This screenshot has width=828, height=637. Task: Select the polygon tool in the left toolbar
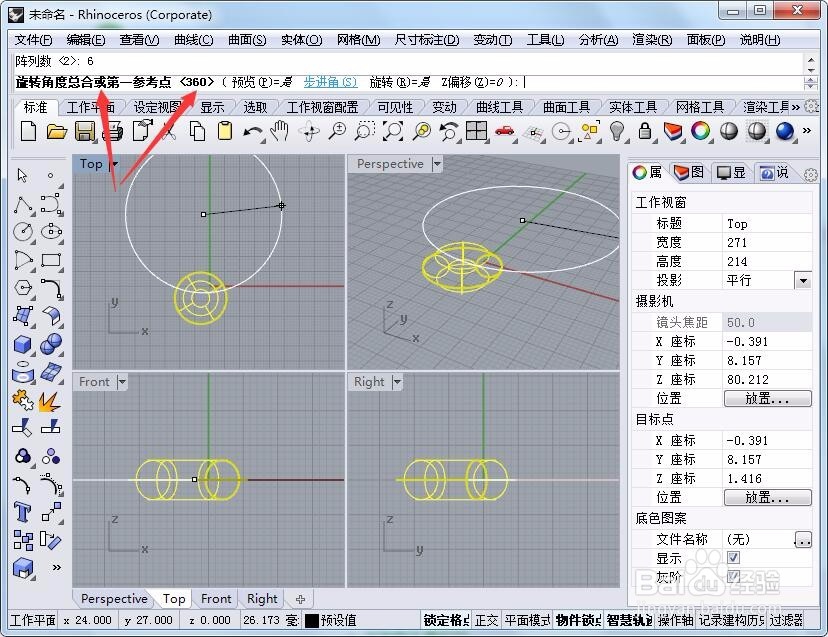(23, 288)
